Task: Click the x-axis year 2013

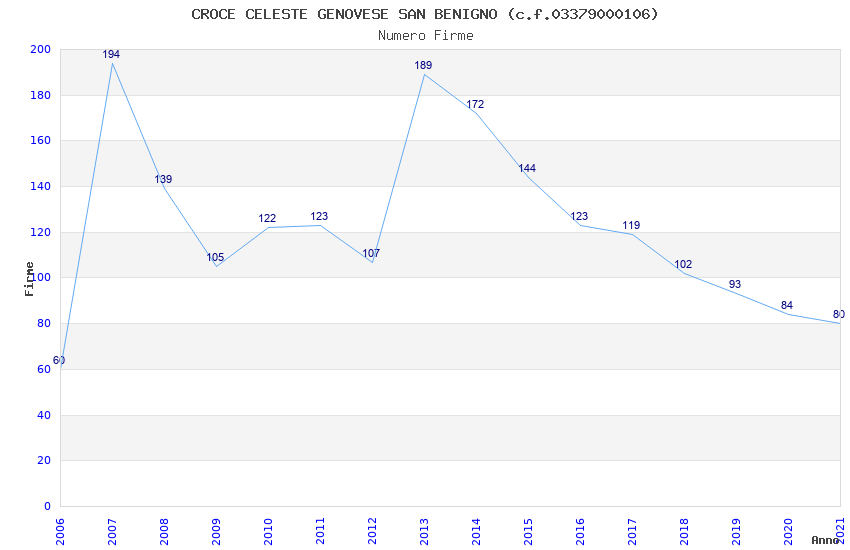Action: (424, 531)
